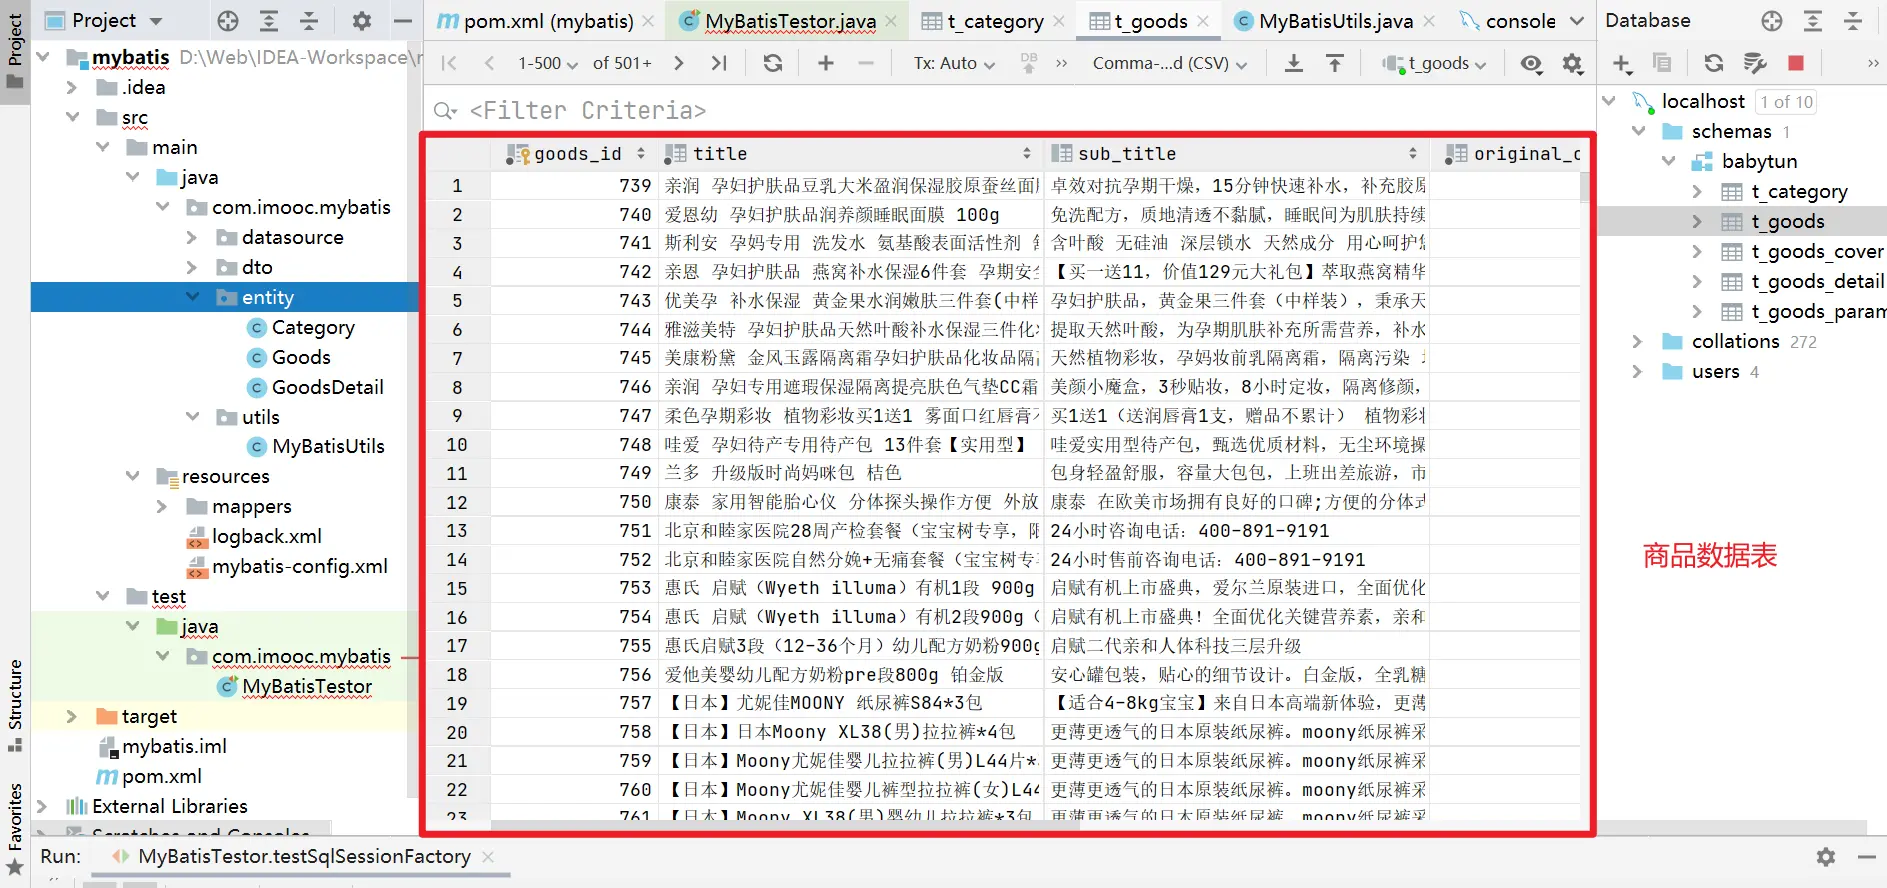Image resolution: width=1887 pixels, height=888 pixels.
Task: Click the red stop icon in Database toolbar
Action: point(1796,63)
